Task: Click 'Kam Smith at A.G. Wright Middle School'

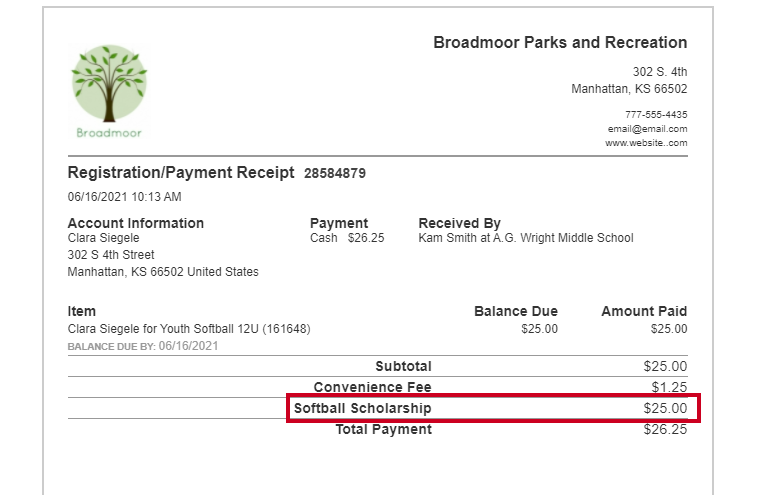Action: (x=525, y=238)
